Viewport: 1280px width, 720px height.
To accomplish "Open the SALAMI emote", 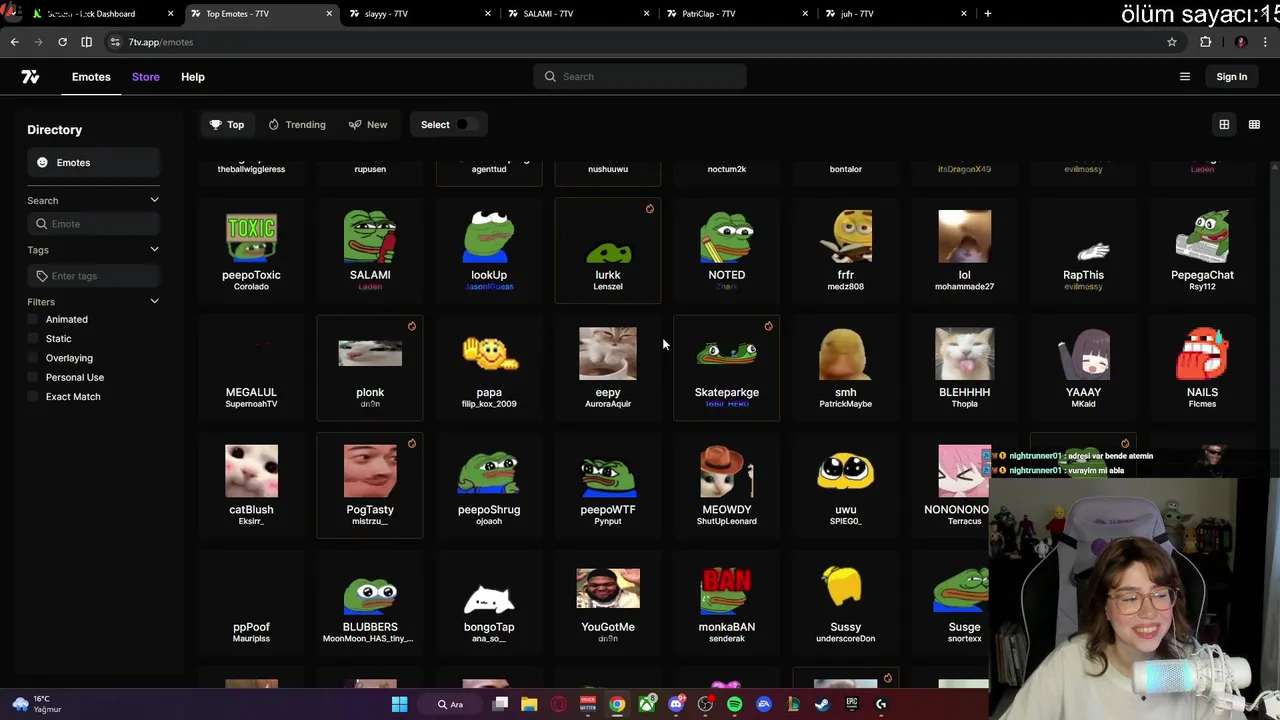I will pos(370,250).
